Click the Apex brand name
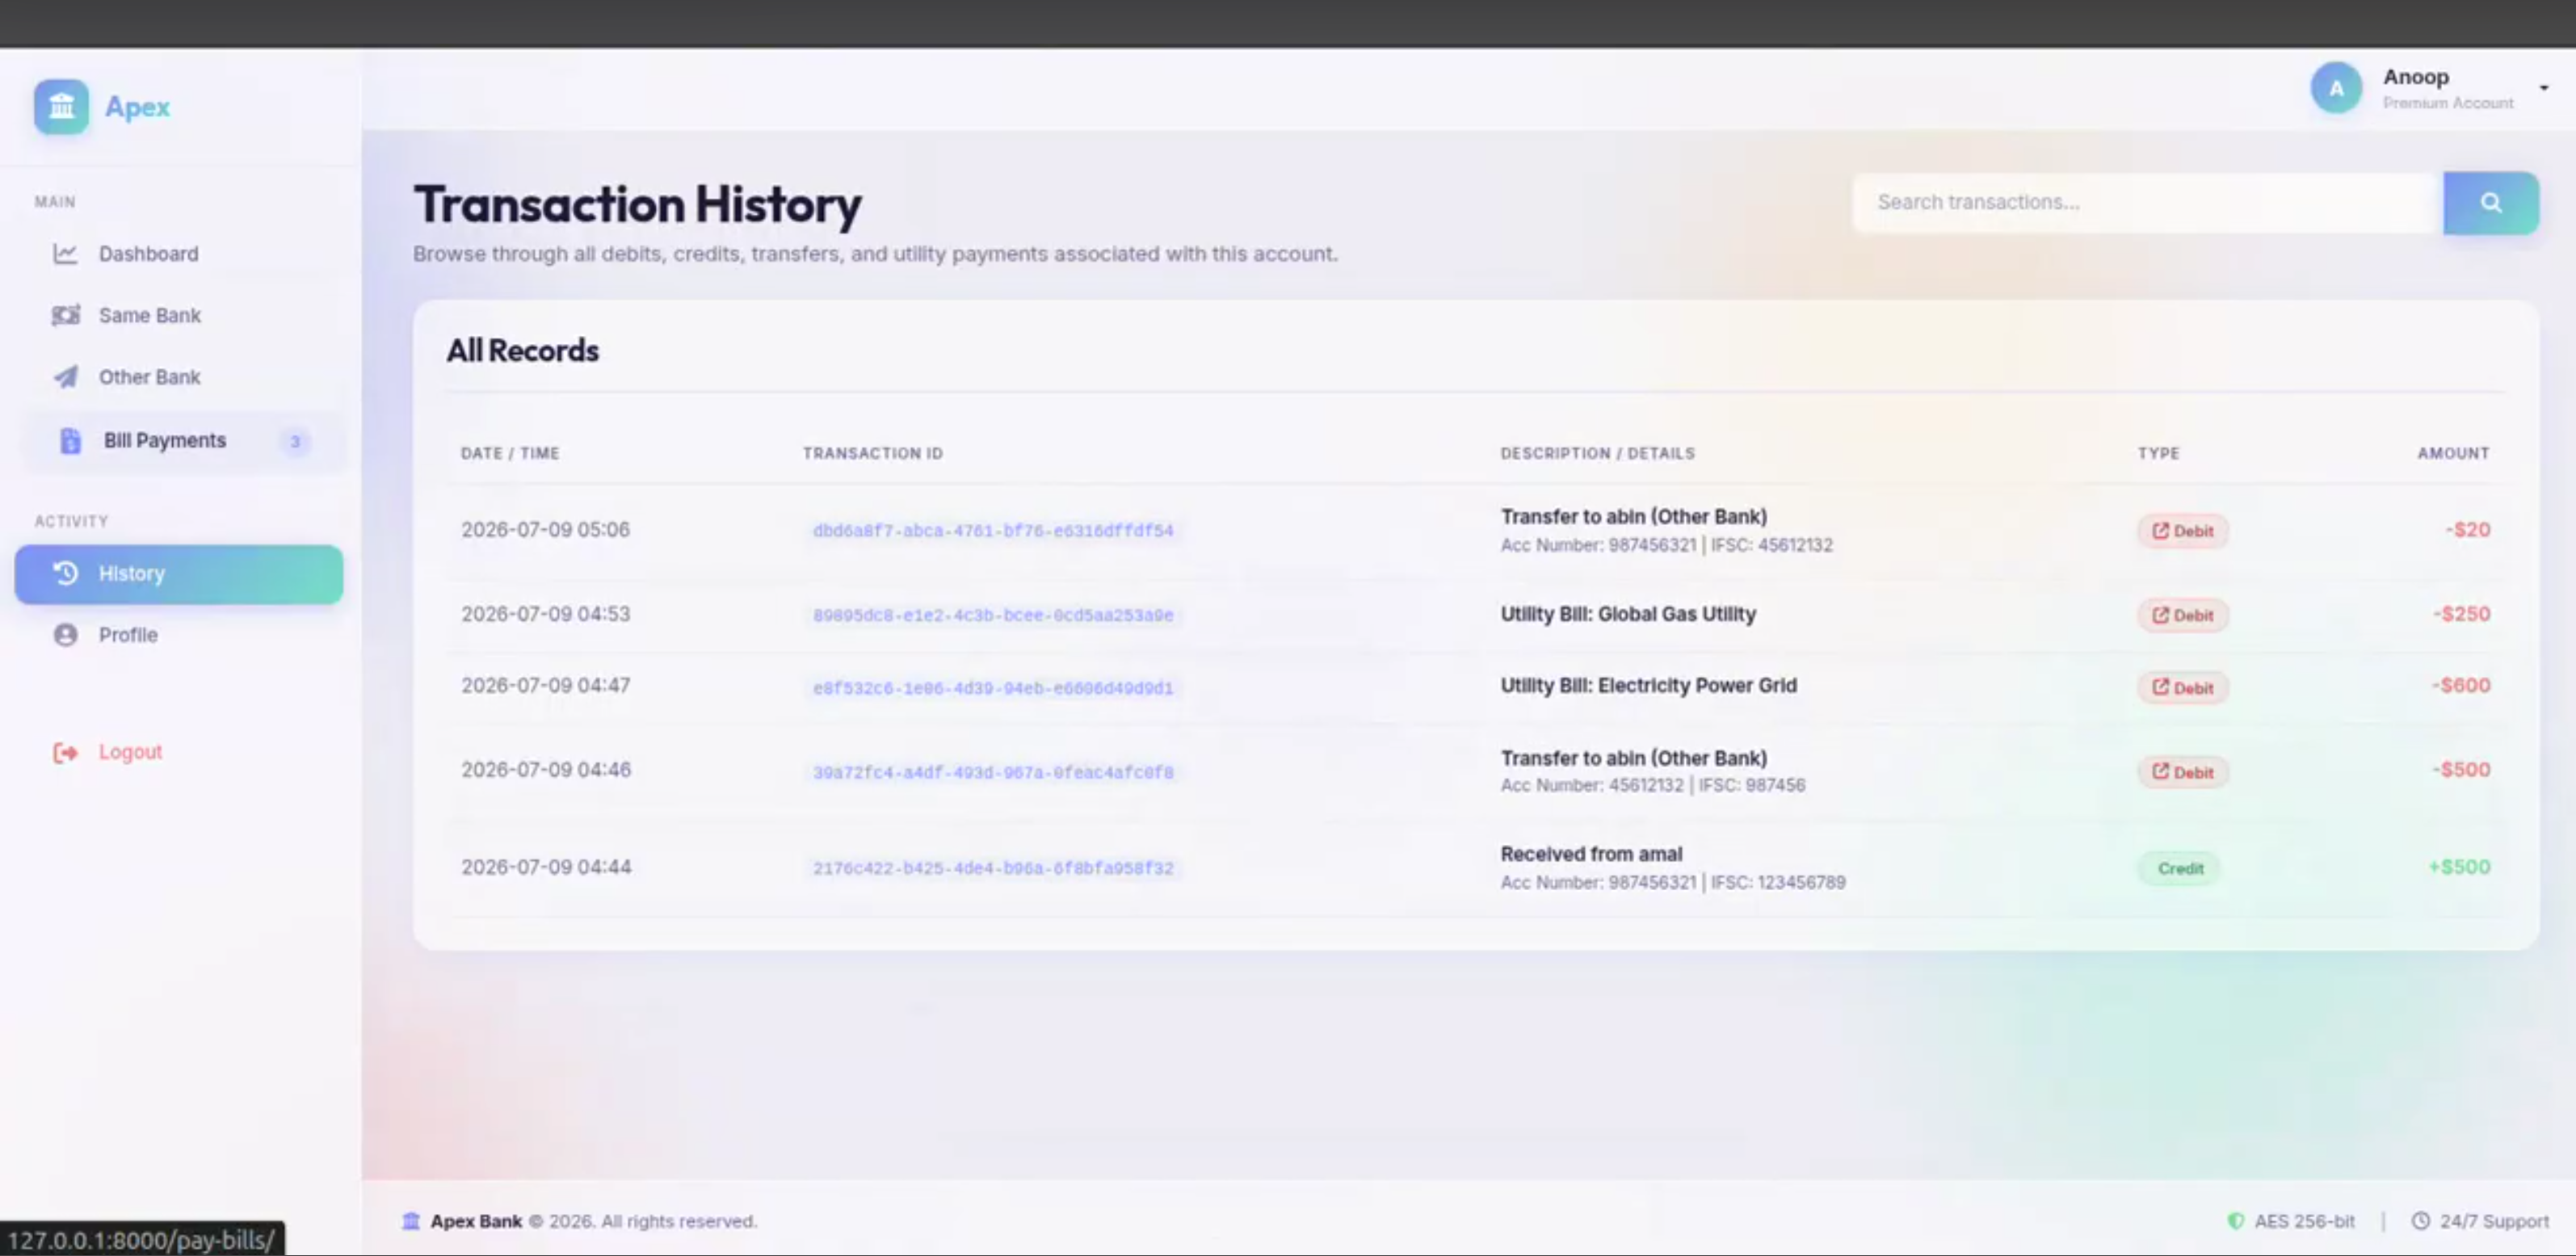Image resolution: width=2576 pixels, height=1256 pixels. click(137, 107)
